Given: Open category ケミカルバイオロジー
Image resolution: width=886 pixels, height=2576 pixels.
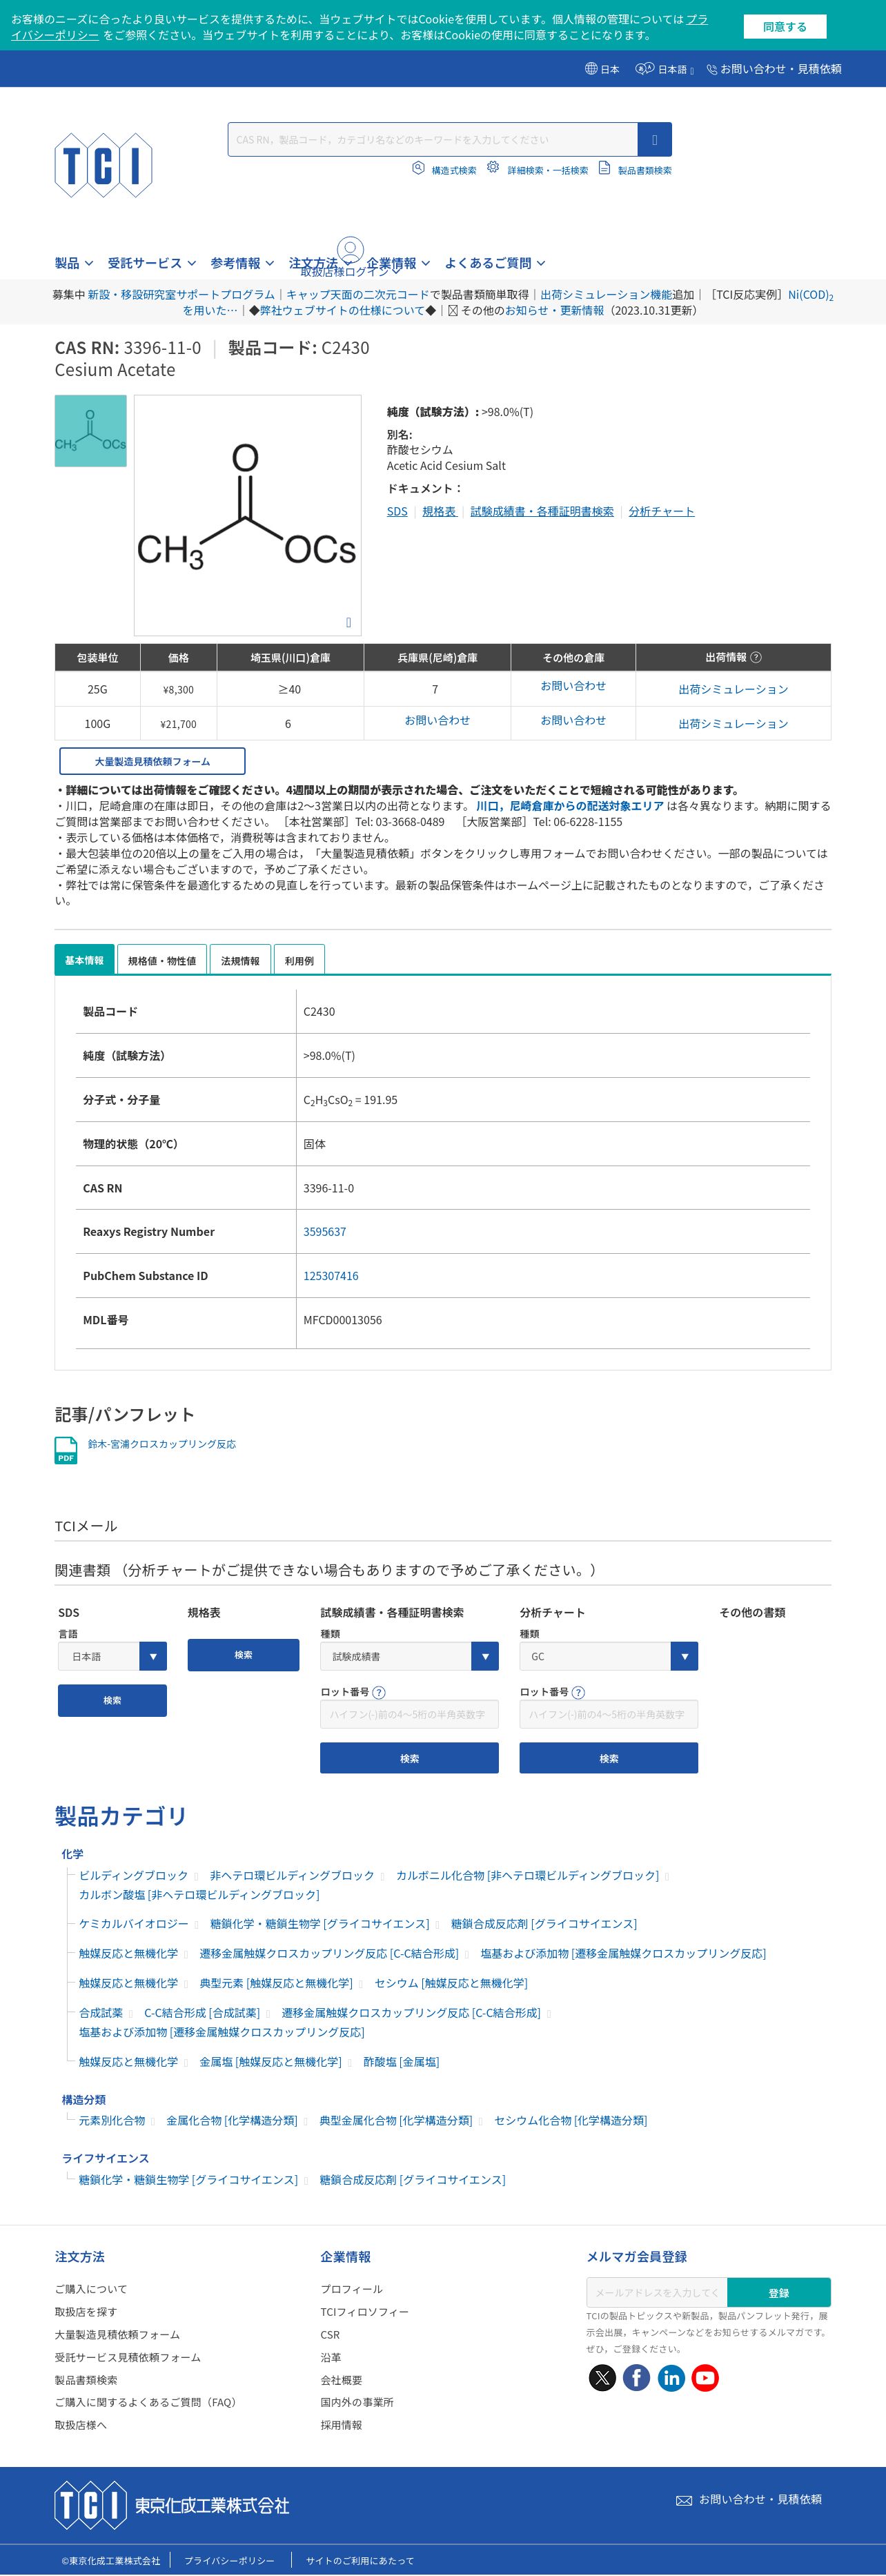Looking at the screenshot, I should pos(133,1923).
